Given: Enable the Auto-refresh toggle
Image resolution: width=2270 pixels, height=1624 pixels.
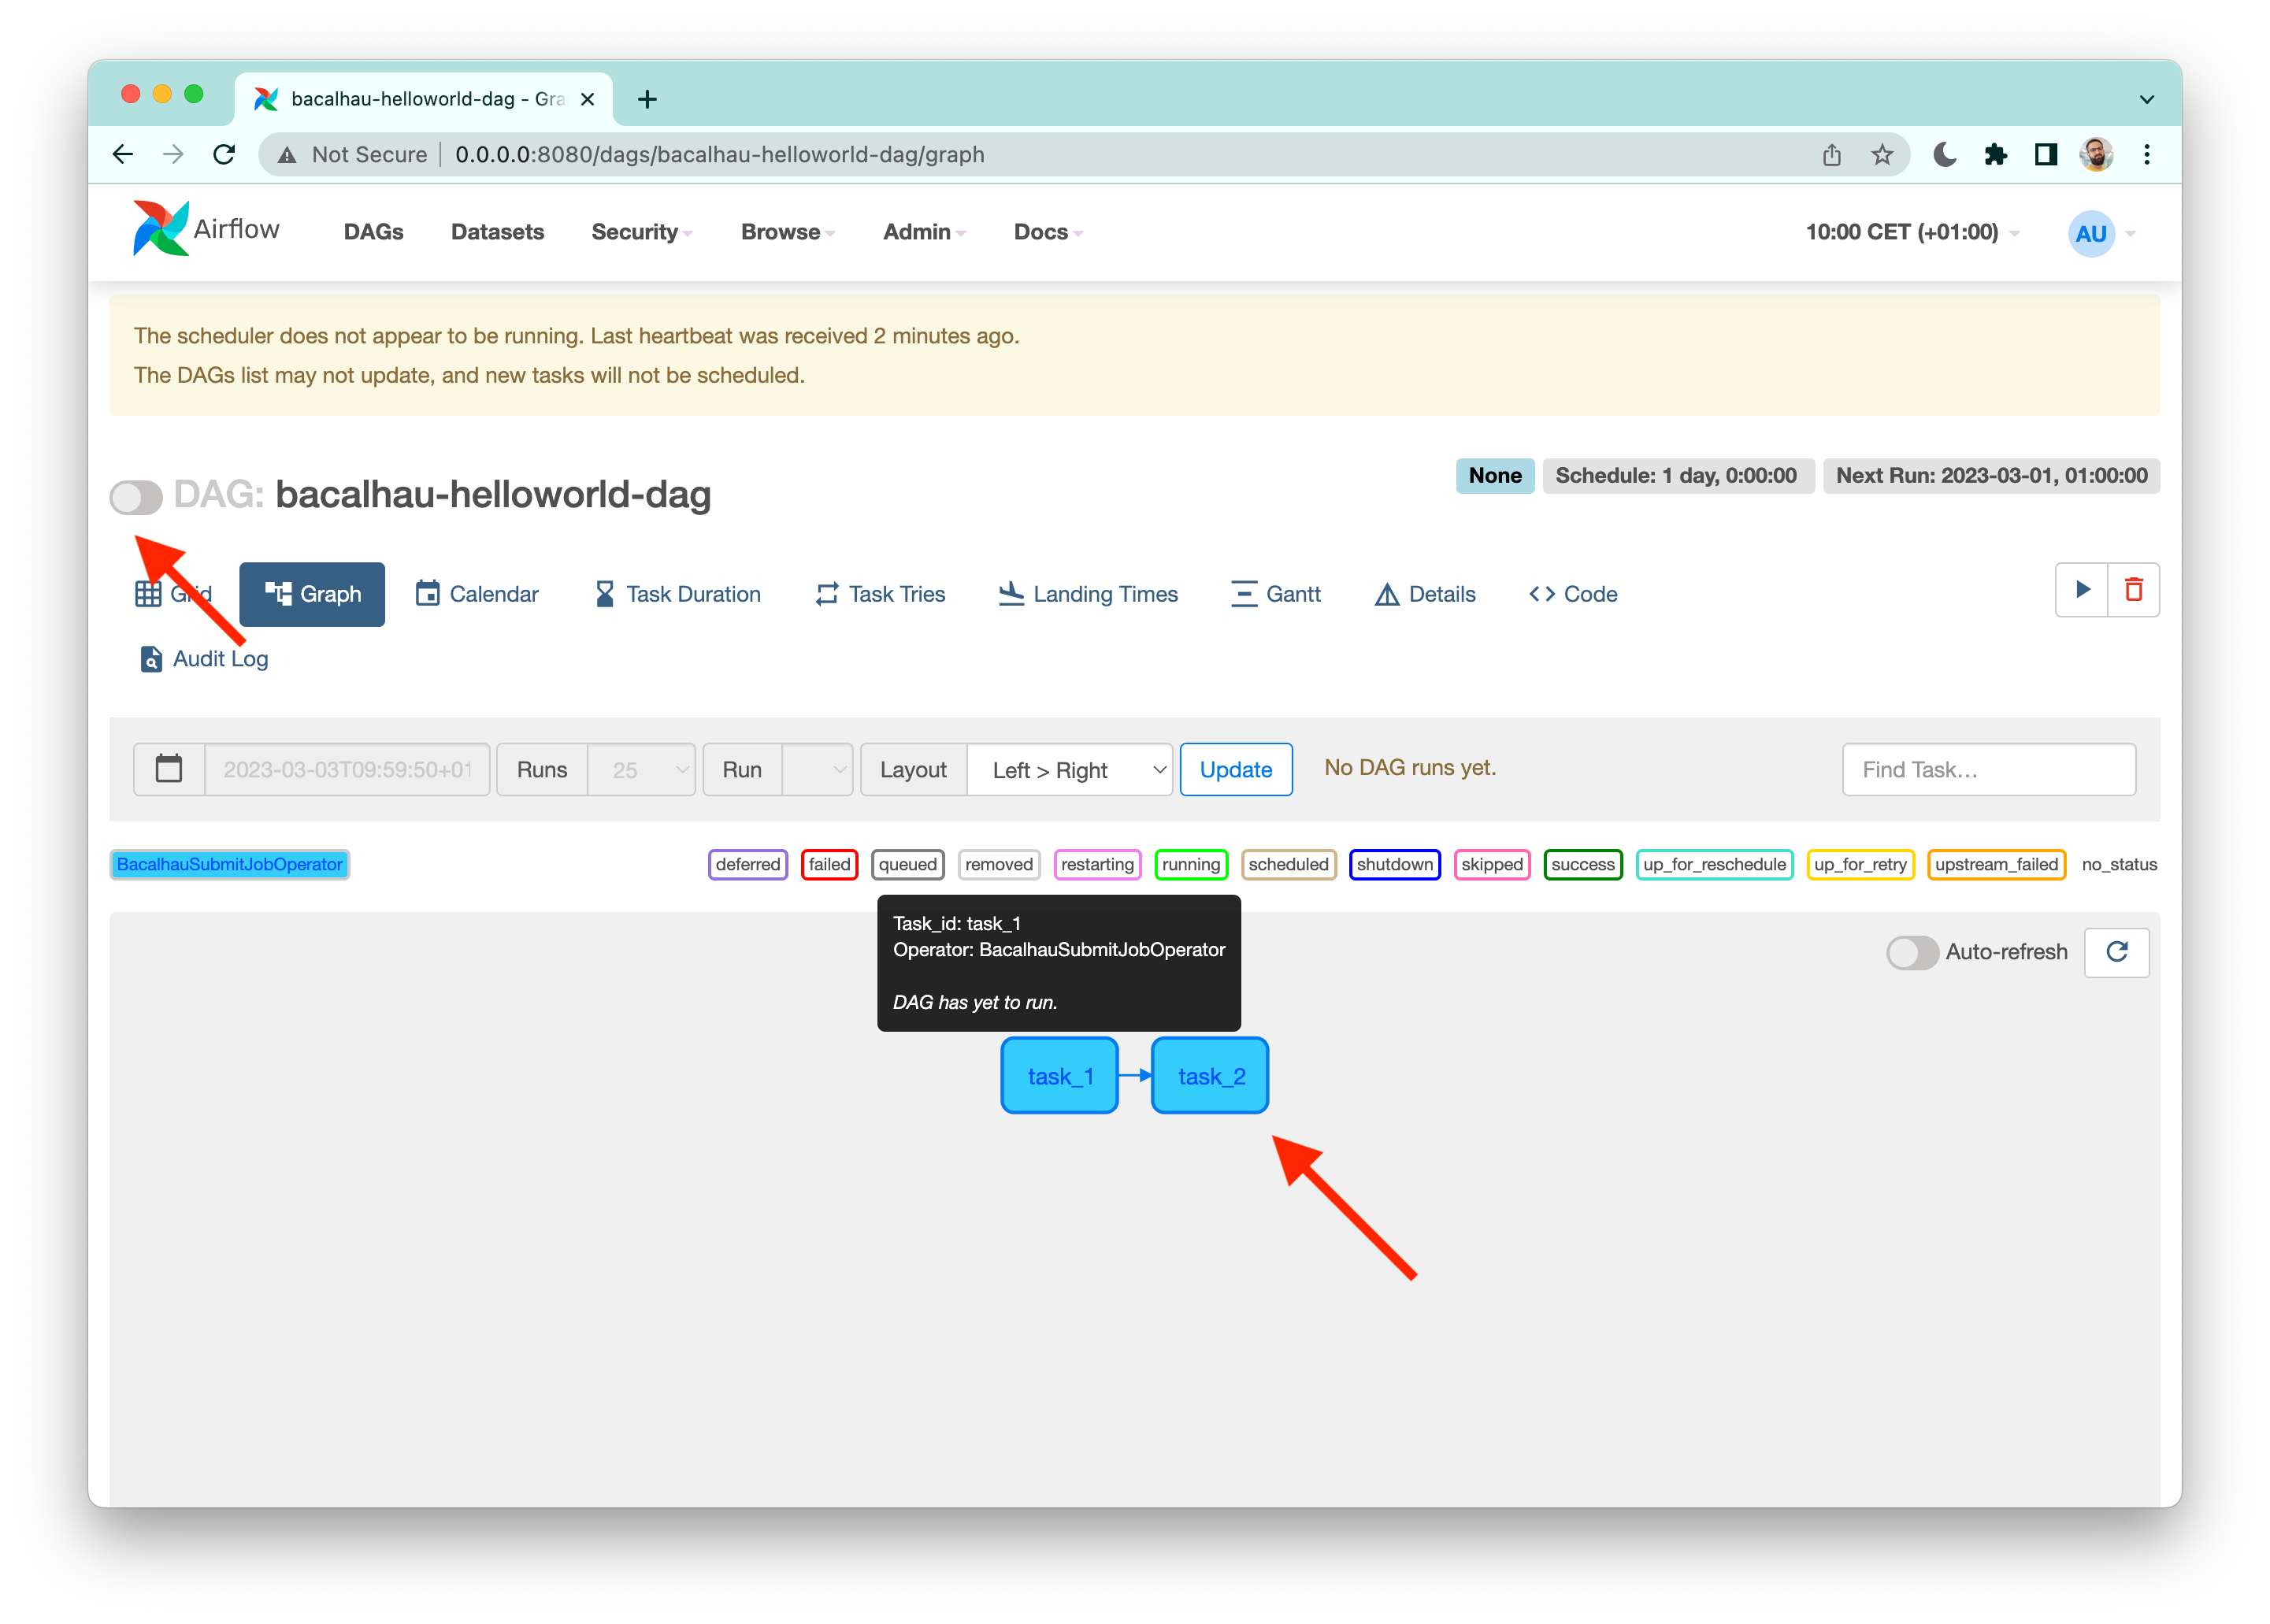Looking at the screenshot, I should pos(1912,952).
